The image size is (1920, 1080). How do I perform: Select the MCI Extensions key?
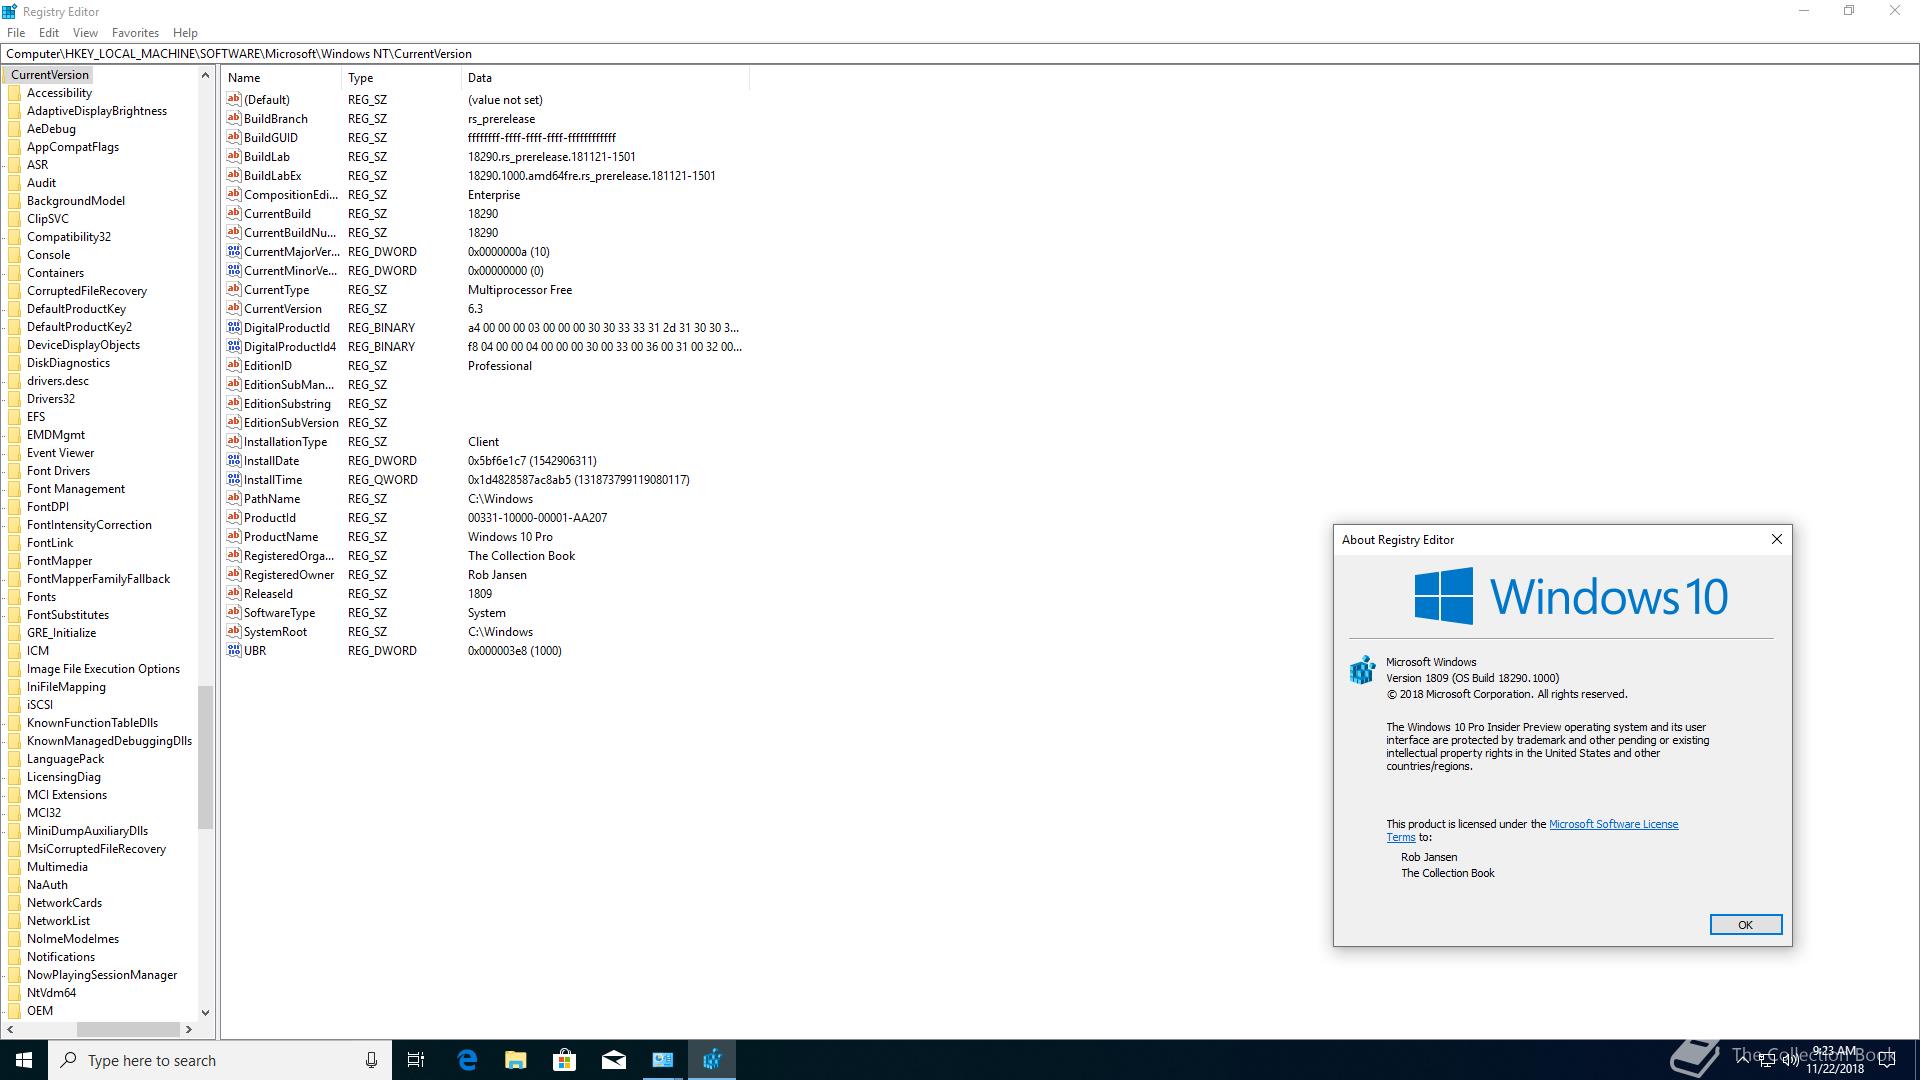pos(67,795)
